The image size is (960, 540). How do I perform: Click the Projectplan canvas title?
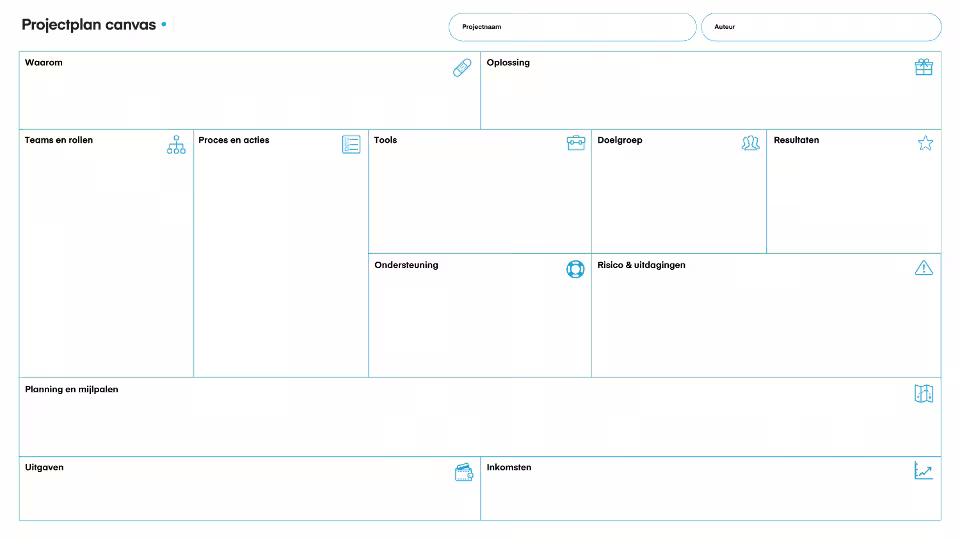pos(89,25)
